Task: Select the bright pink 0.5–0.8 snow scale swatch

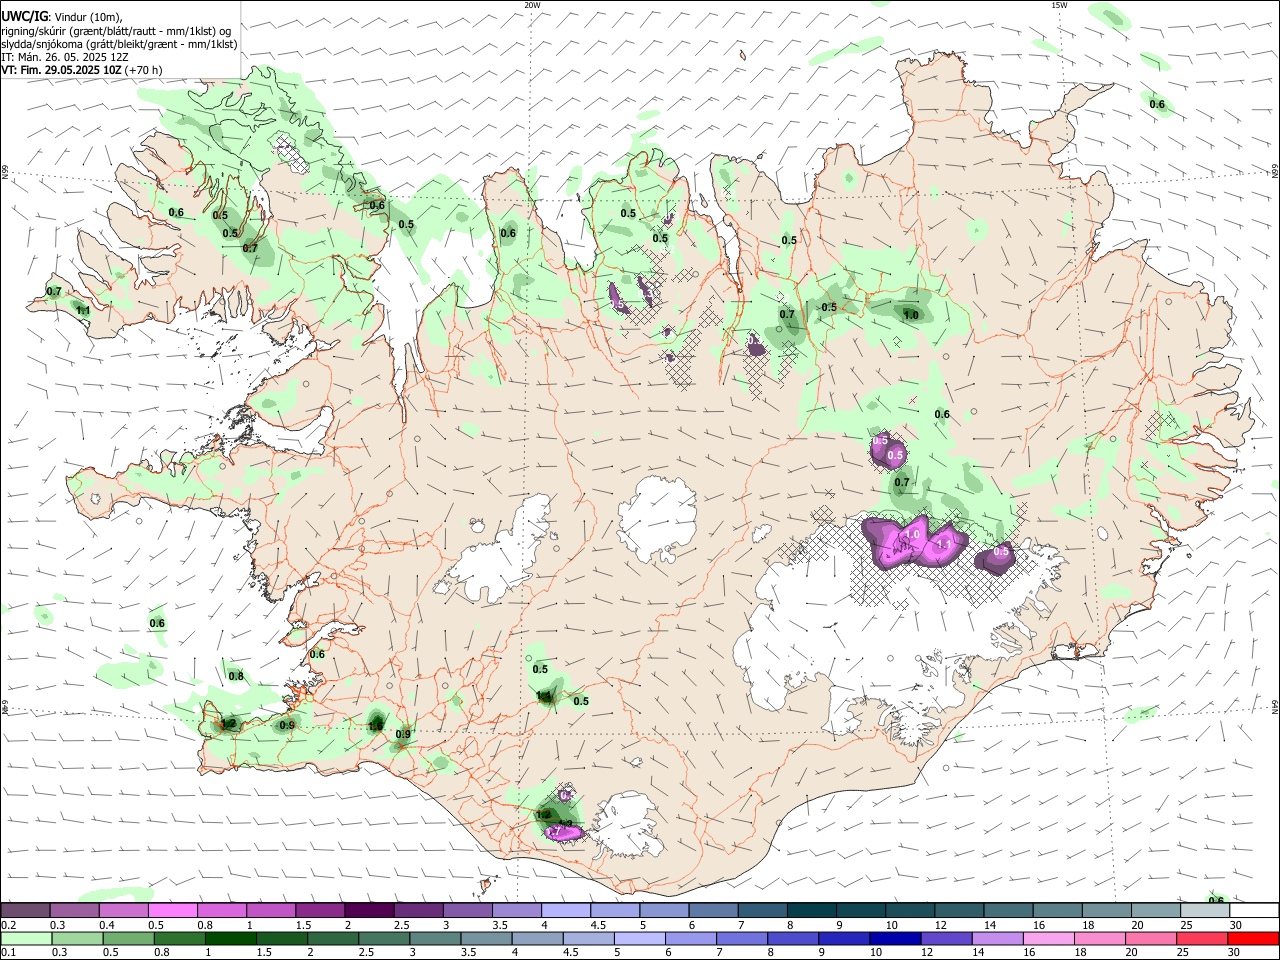Action: 172,910
